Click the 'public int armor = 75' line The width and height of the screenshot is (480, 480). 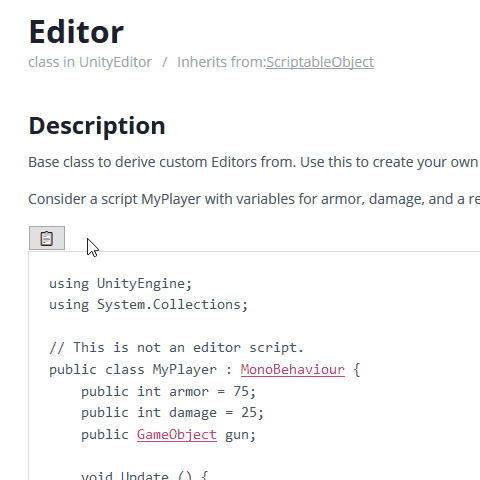coord(169,391)
